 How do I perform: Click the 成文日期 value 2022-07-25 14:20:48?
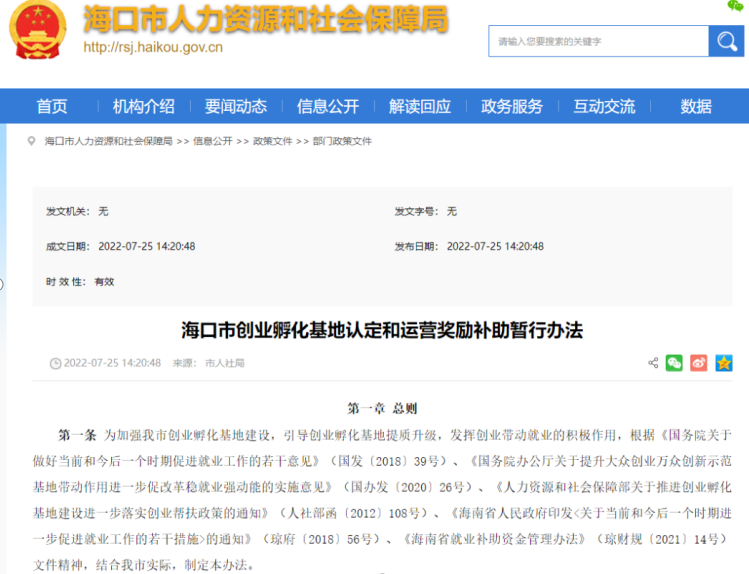coord(147,246)
